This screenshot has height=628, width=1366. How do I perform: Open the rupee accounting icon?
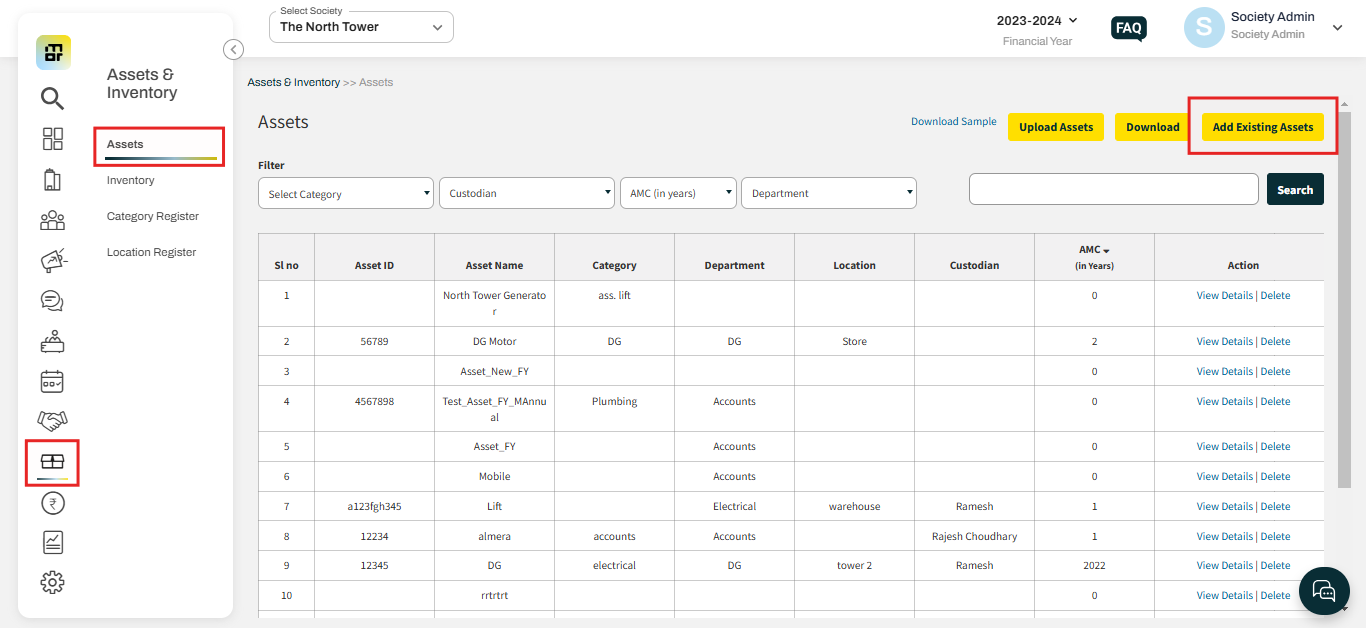coord(52,503)
